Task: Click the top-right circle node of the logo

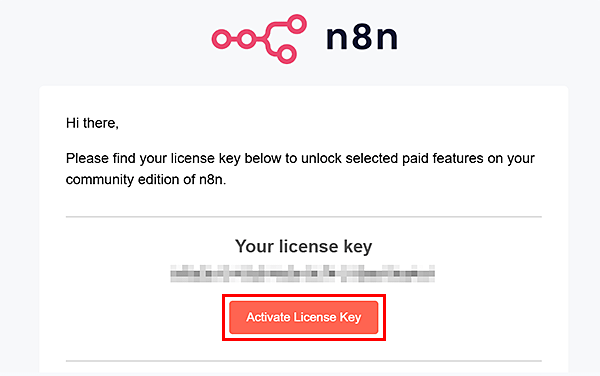Action: point(297,24)
